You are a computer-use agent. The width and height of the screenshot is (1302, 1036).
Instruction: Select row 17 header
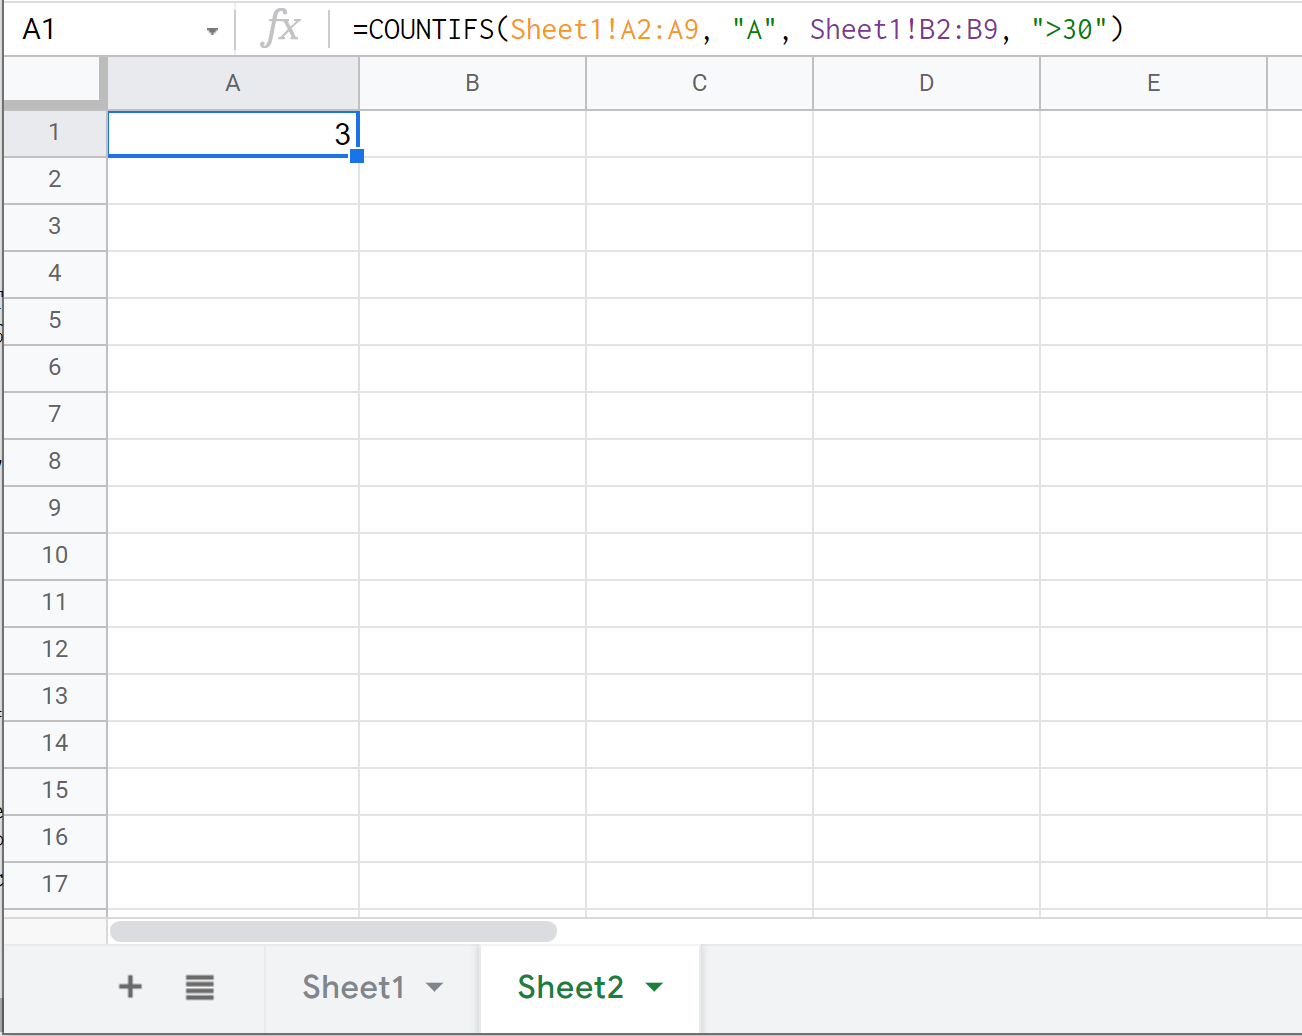(x=55, y=884)
